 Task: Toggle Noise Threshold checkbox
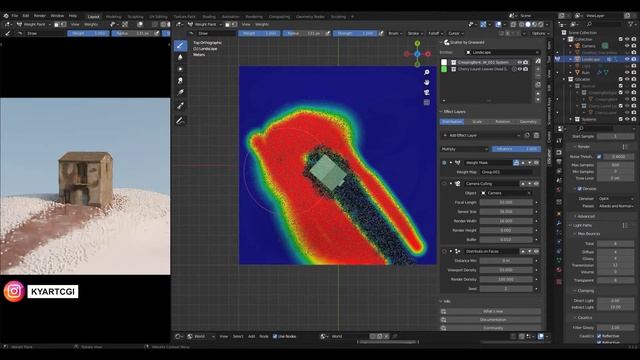coord(599,156)
